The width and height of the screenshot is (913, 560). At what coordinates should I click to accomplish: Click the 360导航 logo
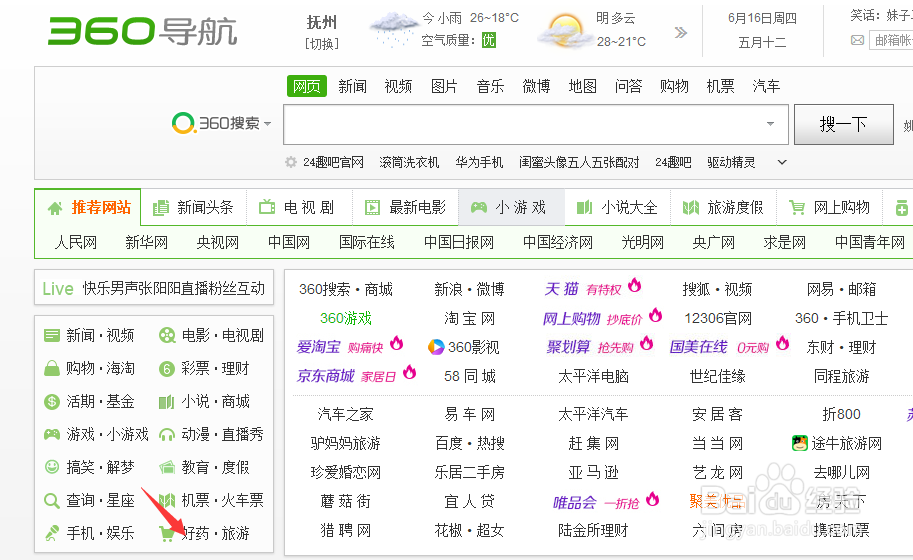[x=143, y=31]
